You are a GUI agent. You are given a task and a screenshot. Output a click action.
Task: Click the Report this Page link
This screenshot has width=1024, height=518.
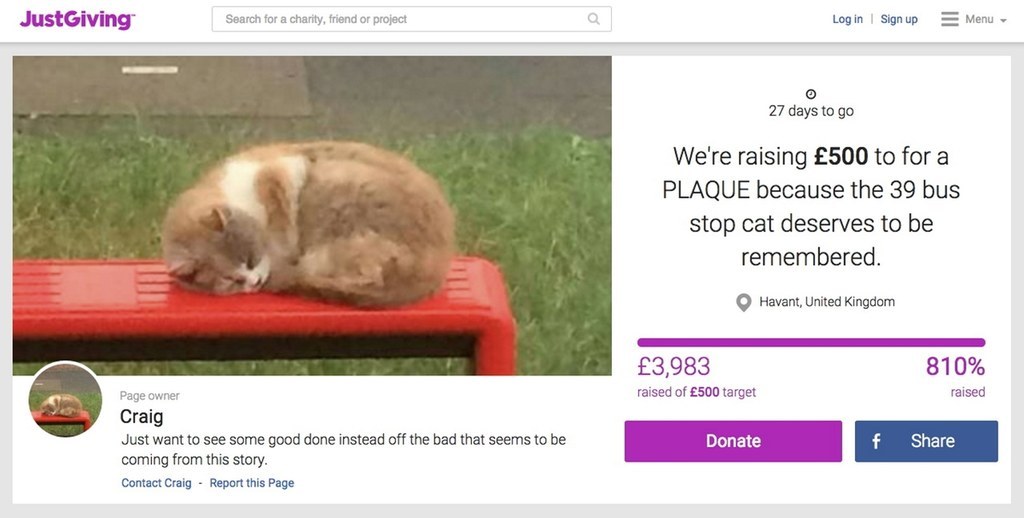[x=251, y=483]
